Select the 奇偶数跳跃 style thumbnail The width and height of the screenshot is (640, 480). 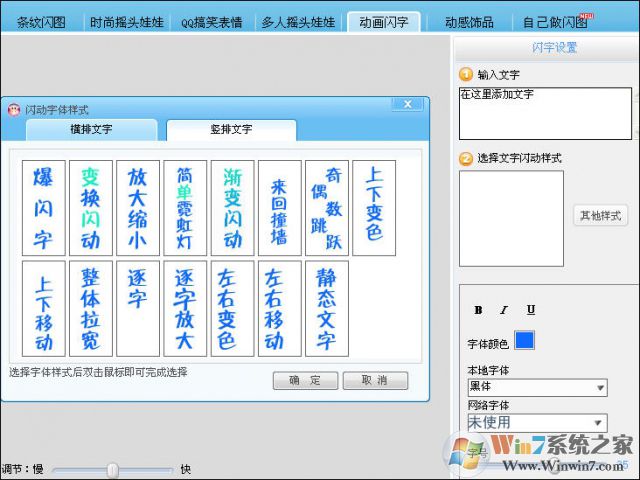327,208
